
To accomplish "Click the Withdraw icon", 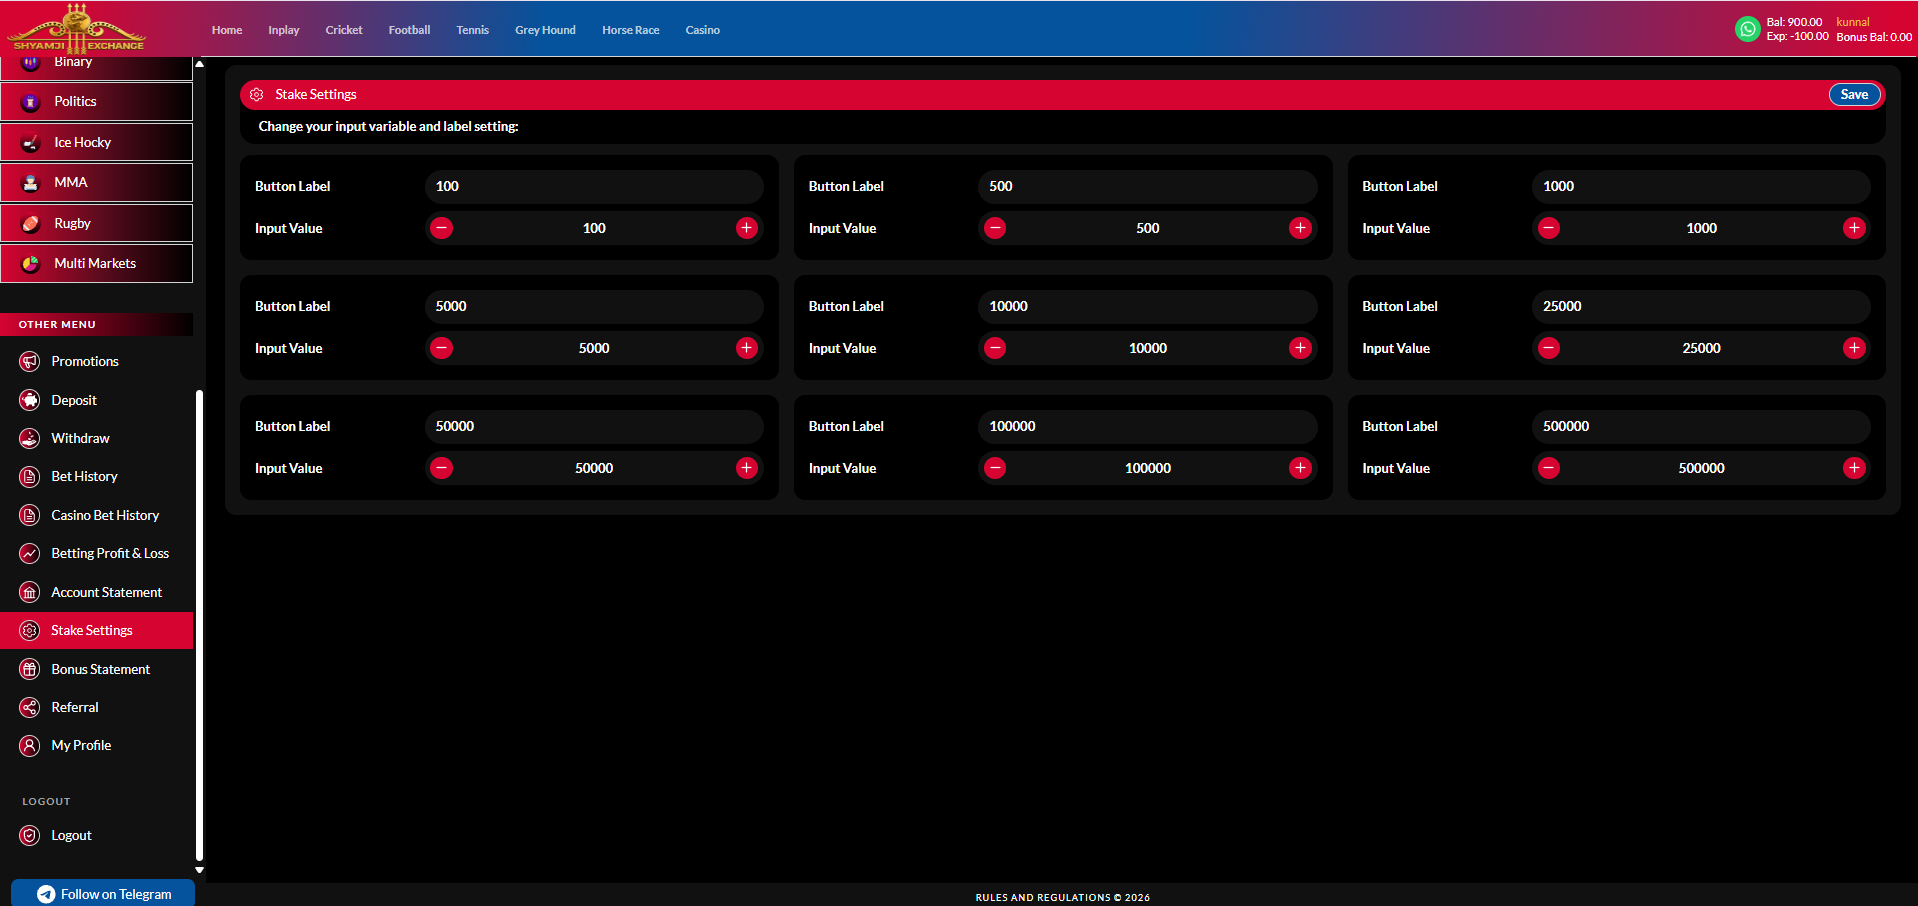I will pyautogui.click(x=30, y=438).
